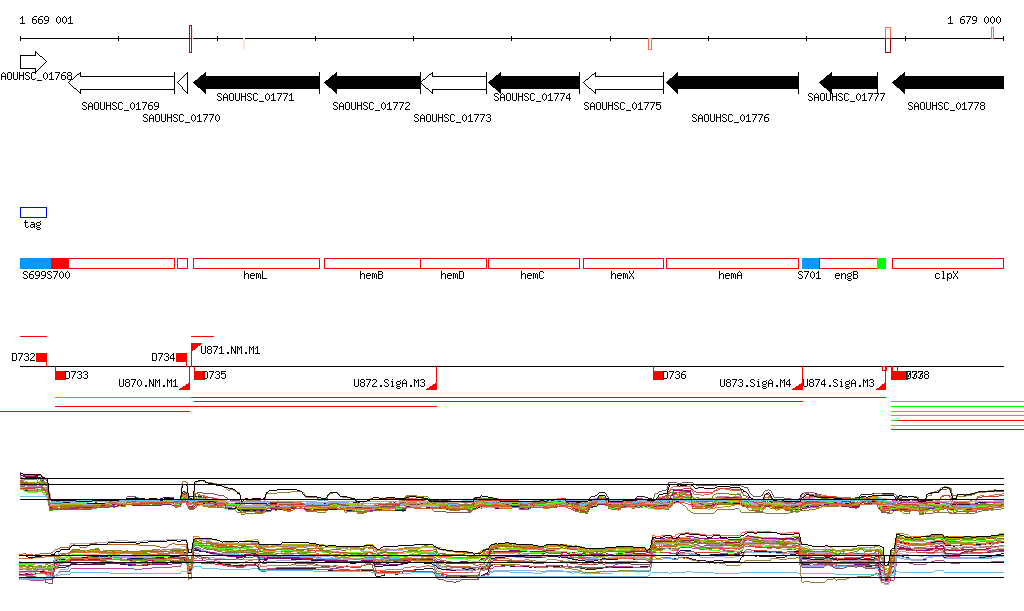Select the white SAOUHSC_01773 gene arrow
Image resolution: width=1024 pixels, height=611 pixels.
[454, 83]
